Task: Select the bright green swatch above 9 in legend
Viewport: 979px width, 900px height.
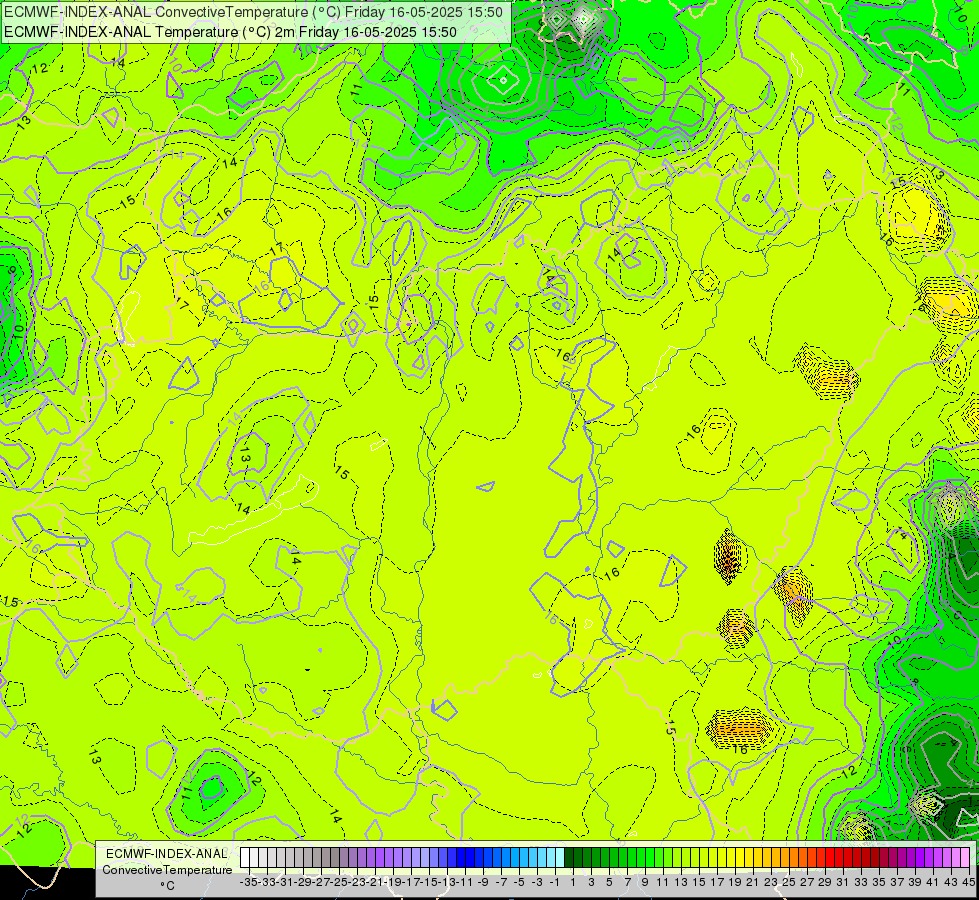Action: pos(641,857)
